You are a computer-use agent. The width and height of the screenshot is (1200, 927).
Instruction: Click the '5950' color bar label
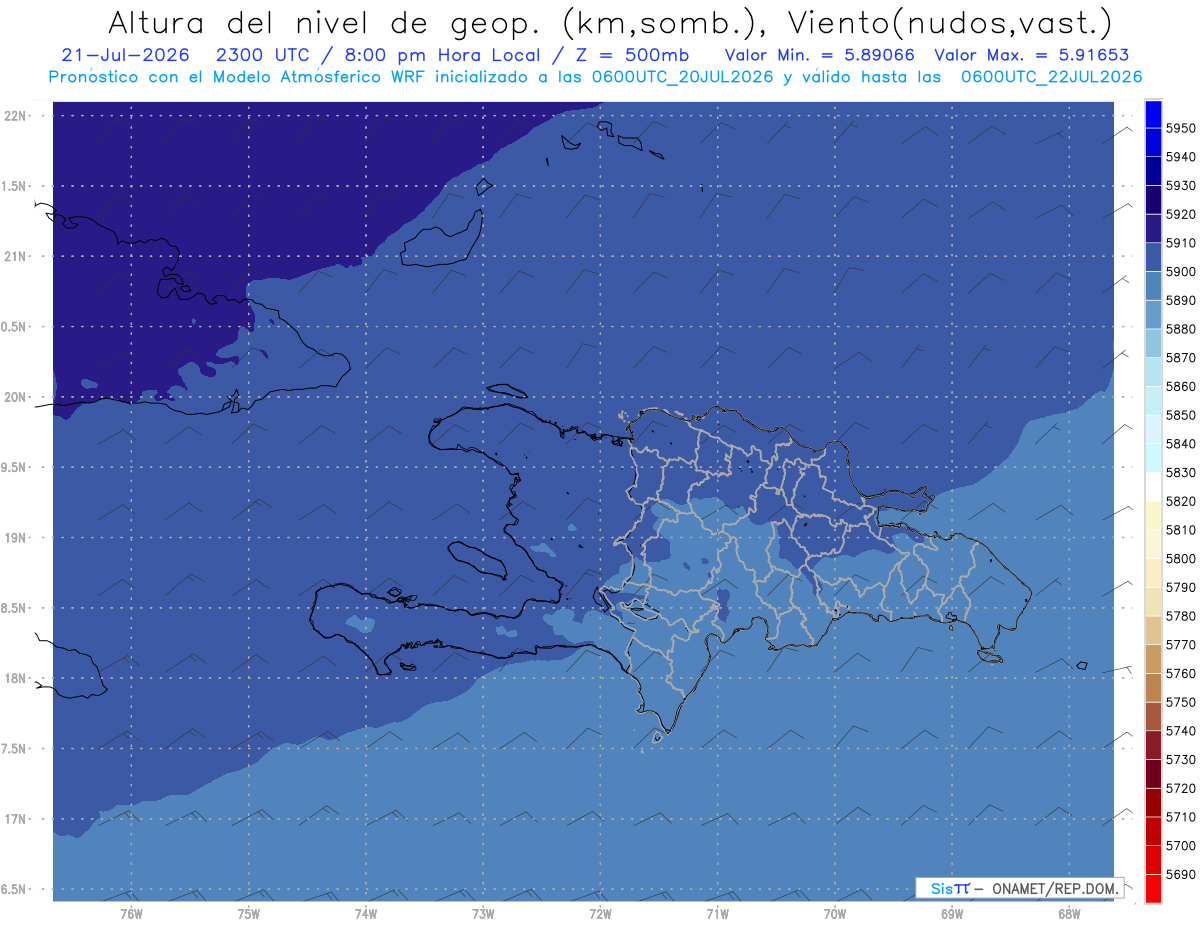tap(1180, 128)
